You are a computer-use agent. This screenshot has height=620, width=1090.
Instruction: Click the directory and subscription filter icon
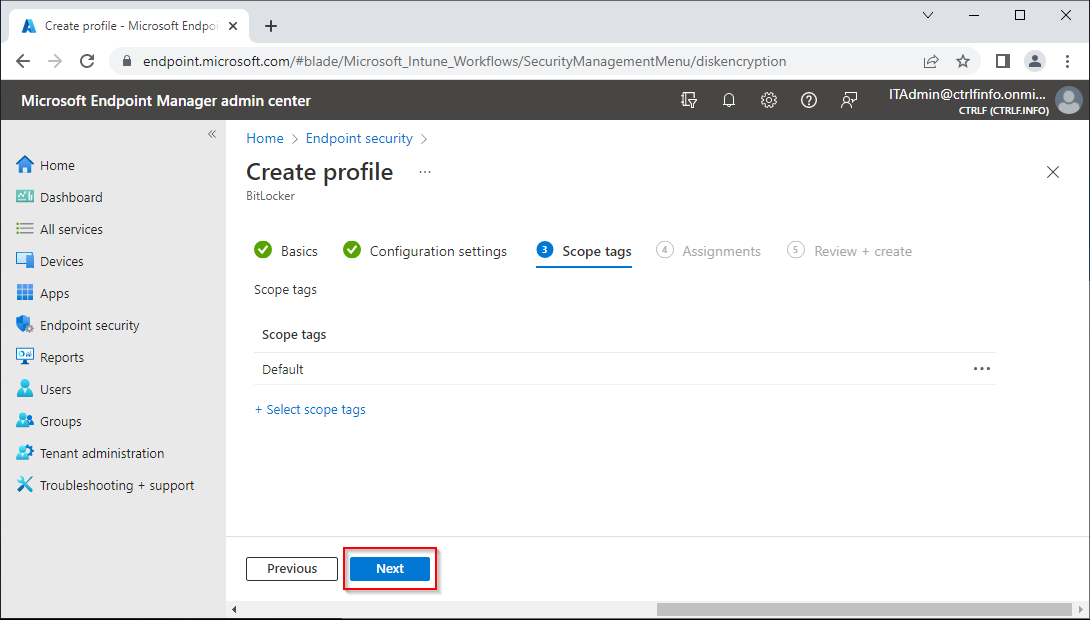pyautogui.click(x=688, y=100)
